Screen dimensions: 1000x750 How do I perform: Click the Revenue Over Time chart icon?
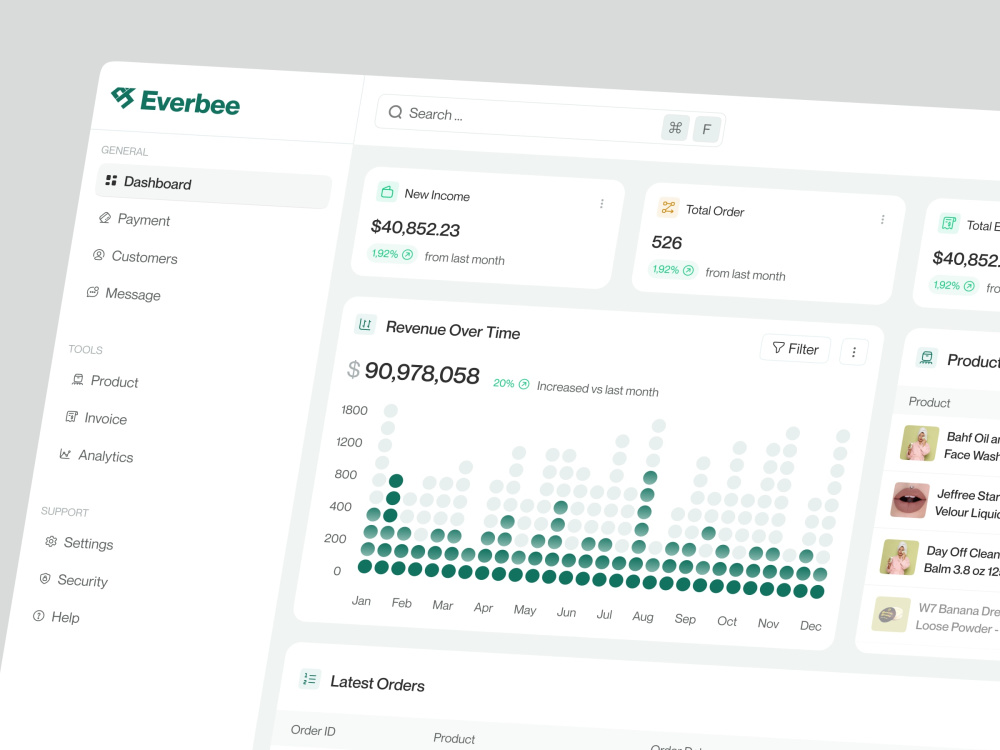tap(365, 324)
